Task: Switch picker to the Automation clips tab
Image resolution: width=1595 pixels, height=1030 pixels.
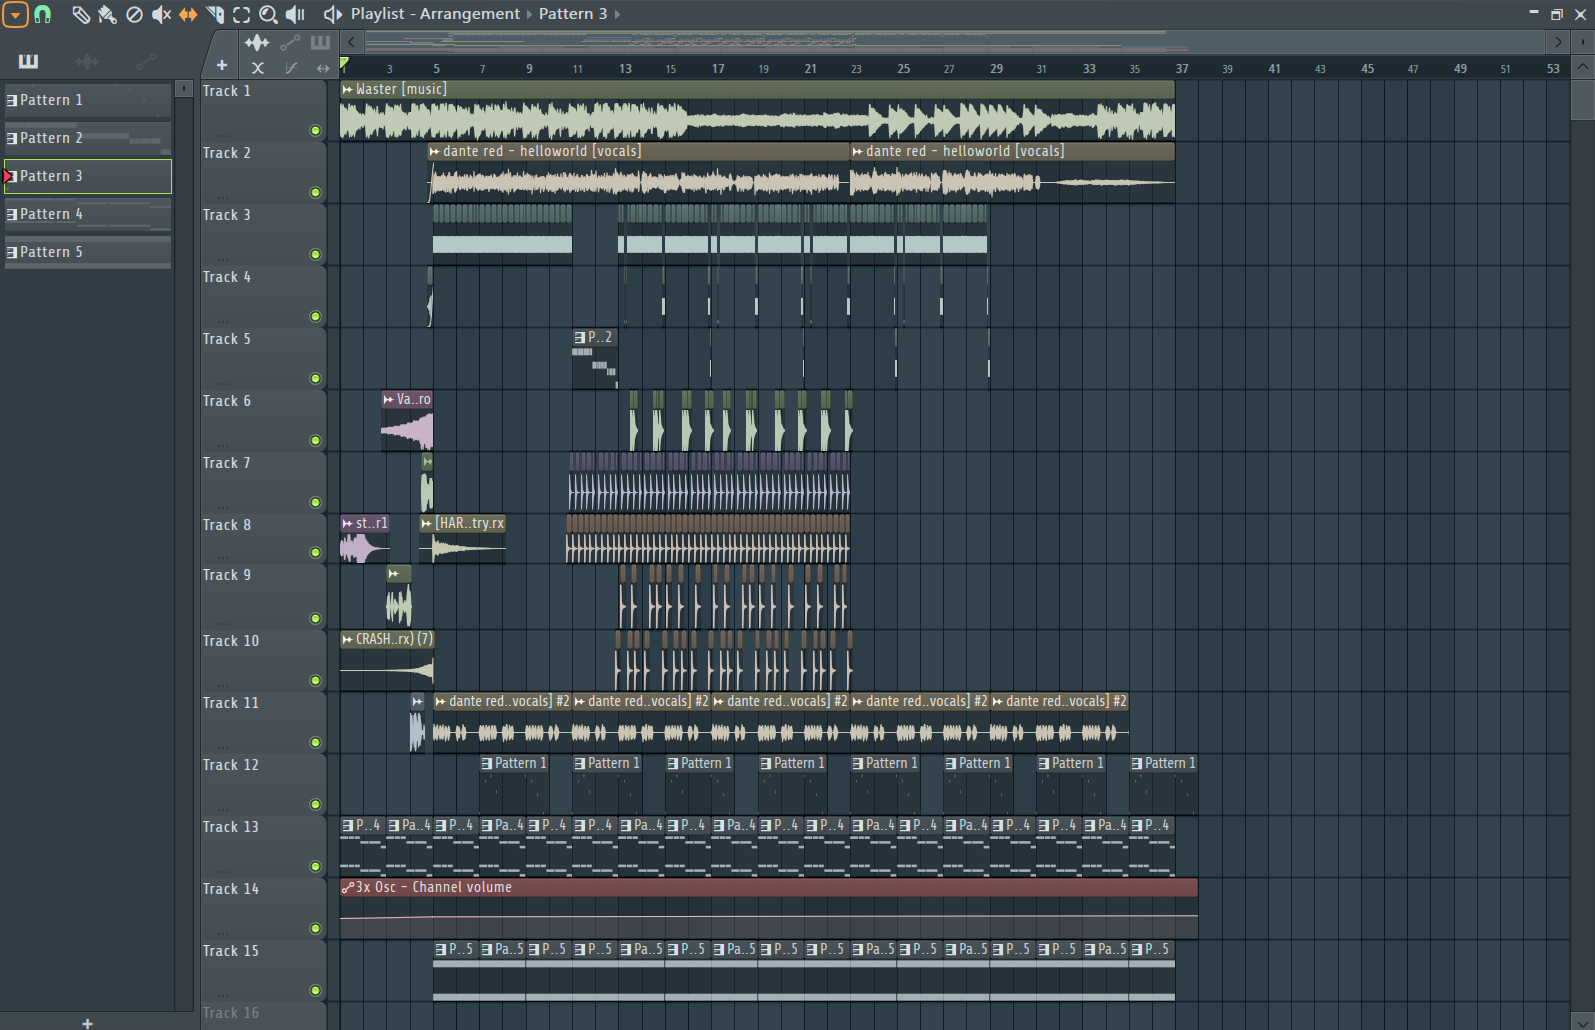Action: (146, 62)
